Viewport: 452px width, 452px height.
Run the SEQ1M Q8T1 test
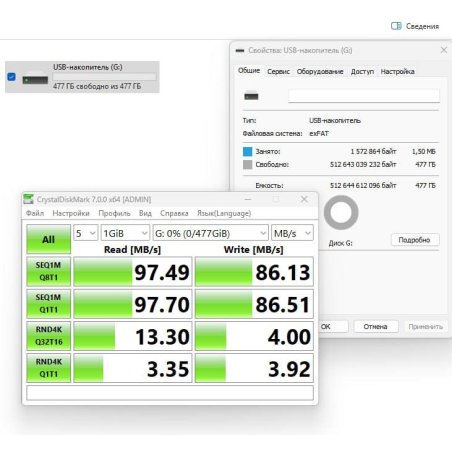(49, 271)
